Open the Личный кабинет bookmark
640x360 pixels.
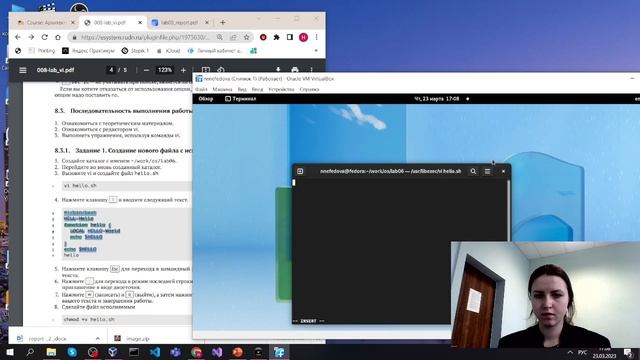click(x=215, y=51)
